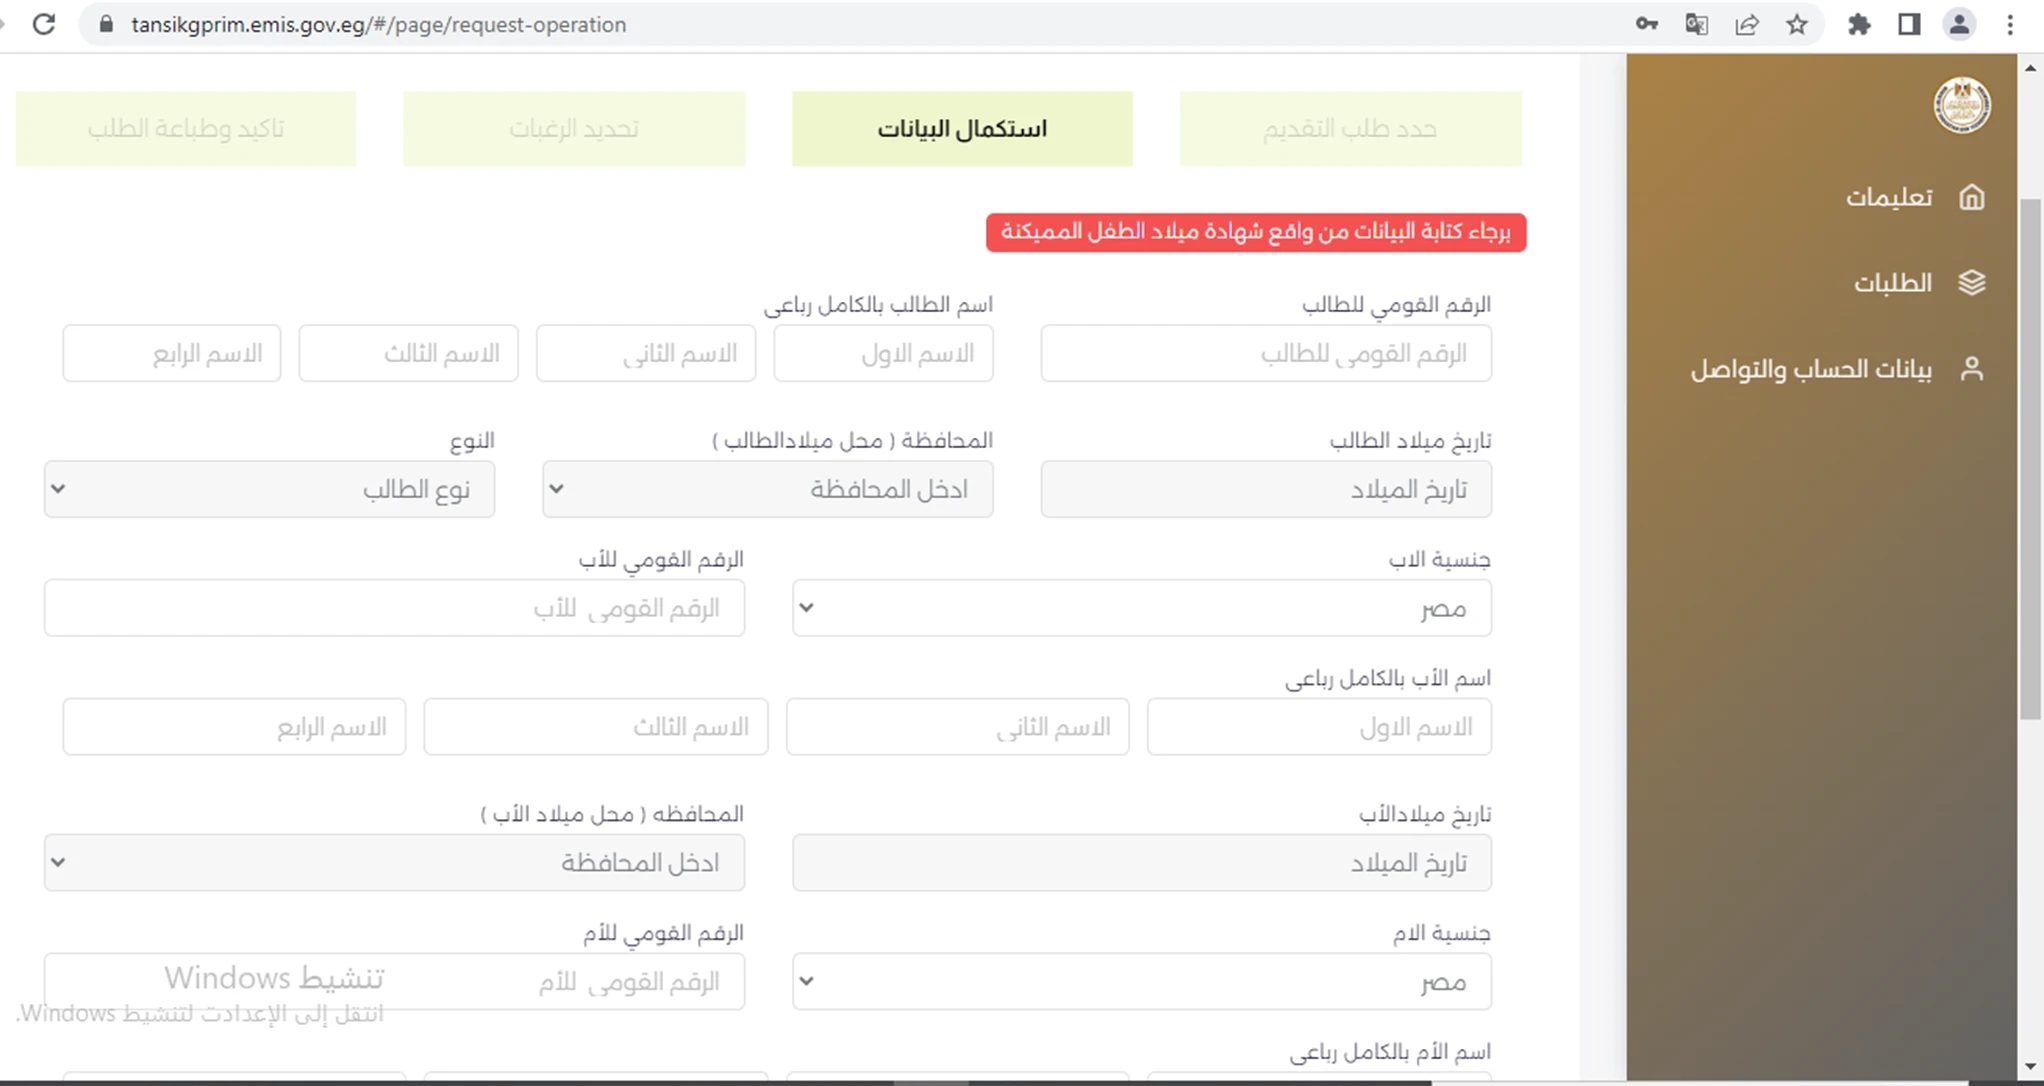This screenshot has height=1086, width=2044.
Task: Open the student birth governorate dropdown
Action: 768,489
